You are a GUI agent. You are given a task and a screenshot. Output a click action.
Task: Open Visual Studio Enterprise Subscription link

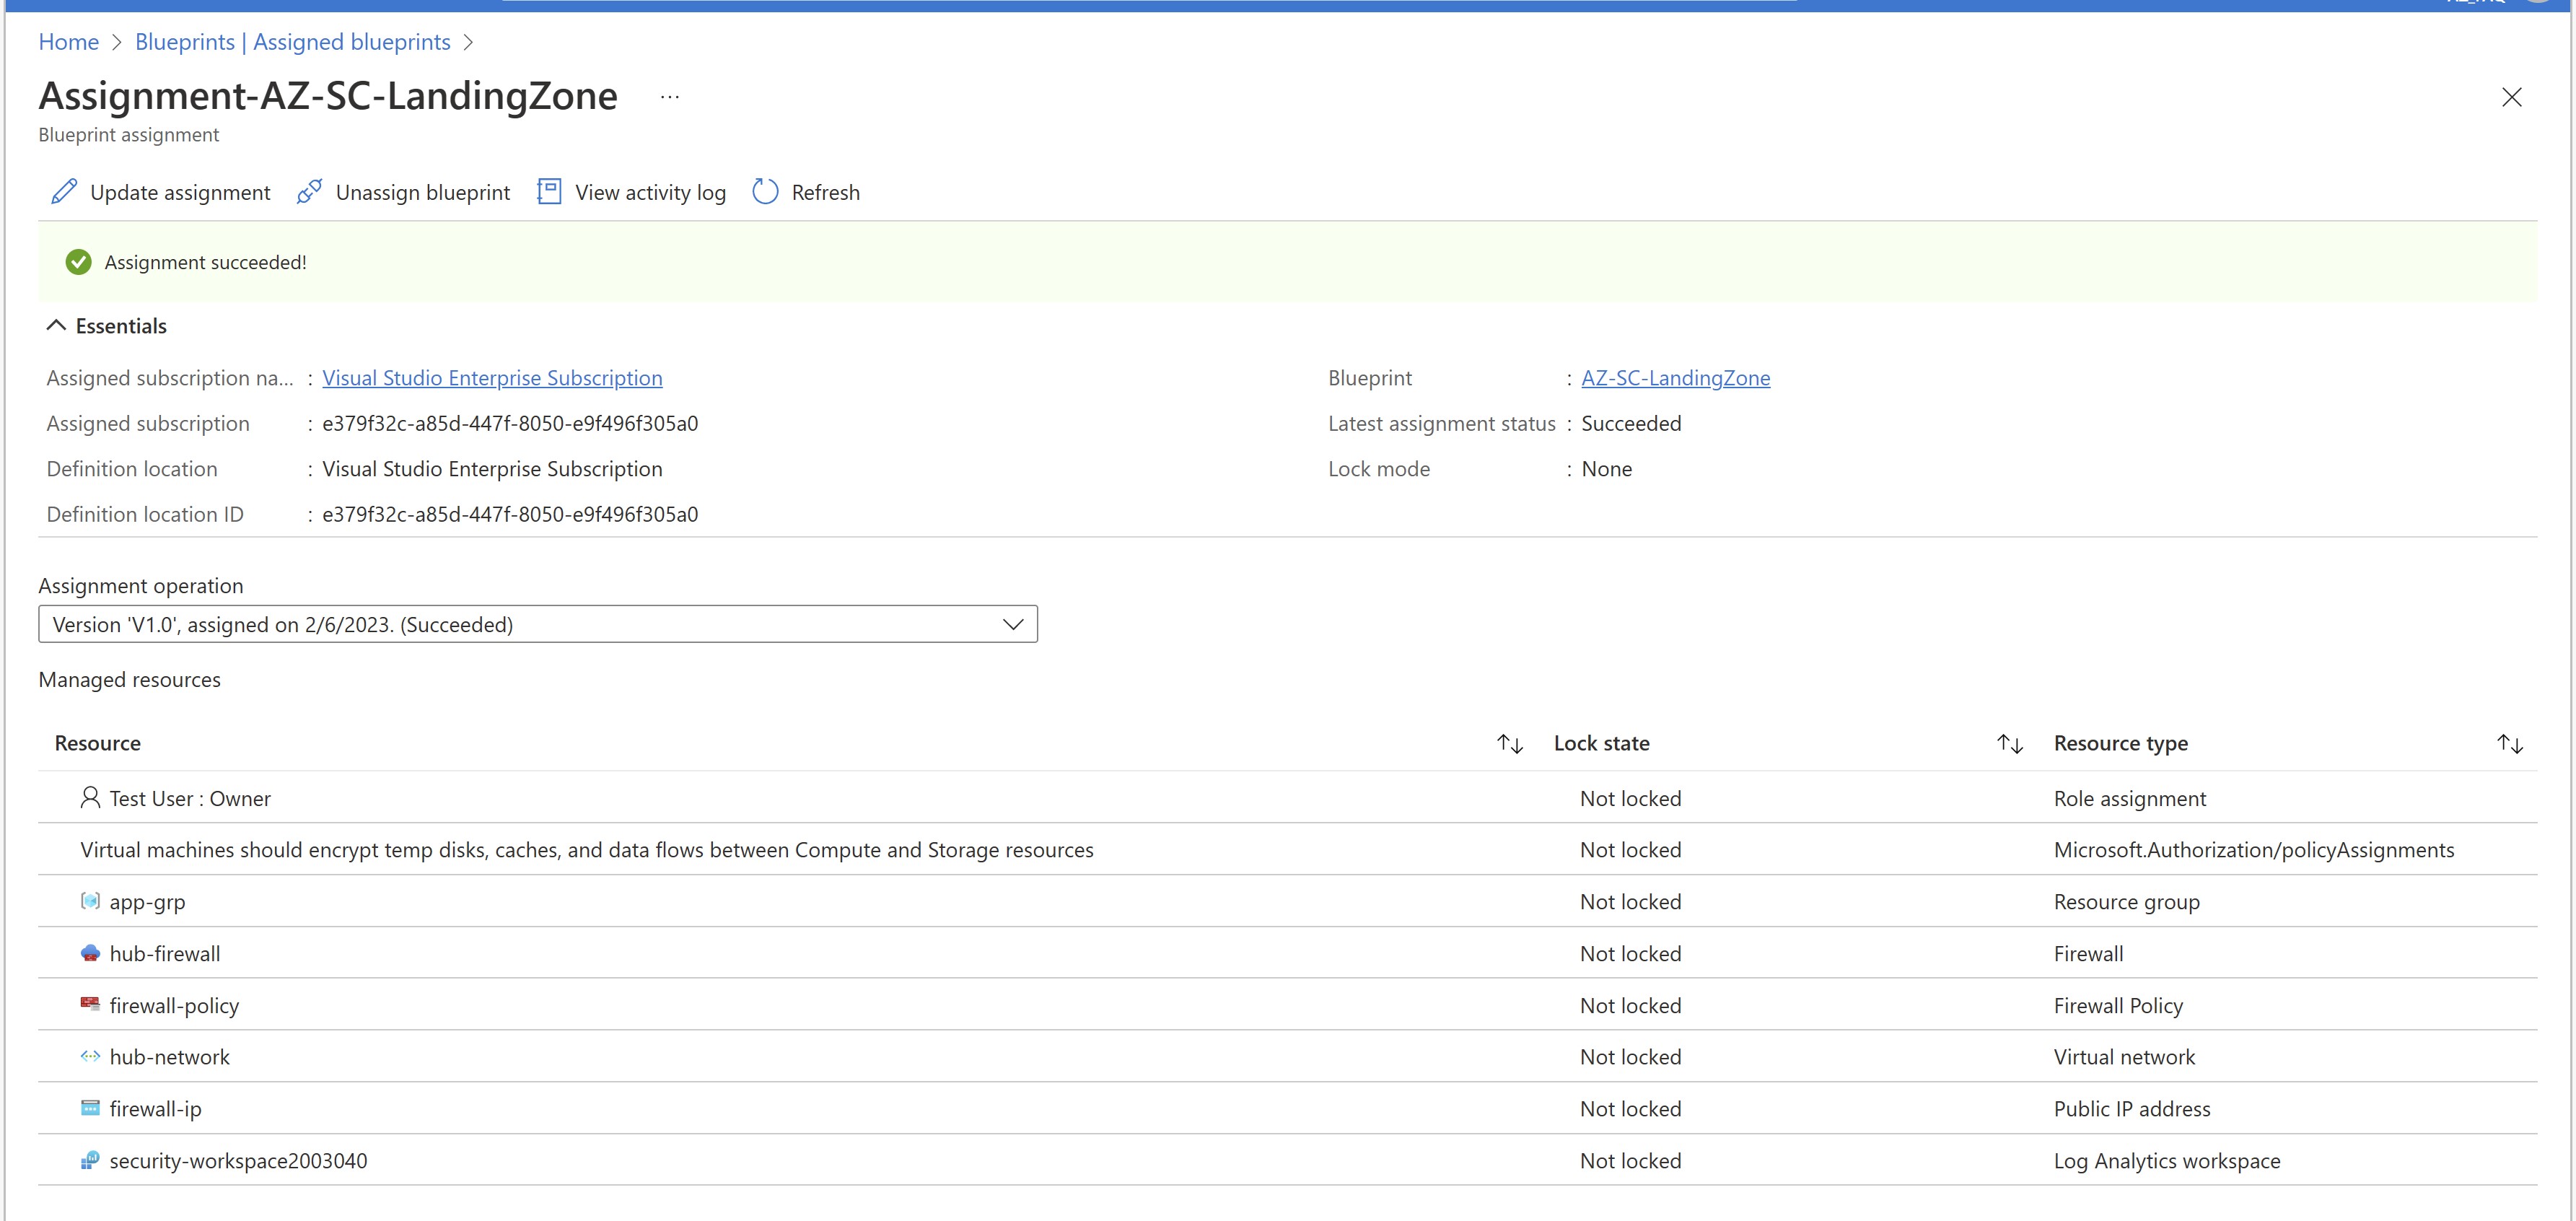tap(492, 378)
